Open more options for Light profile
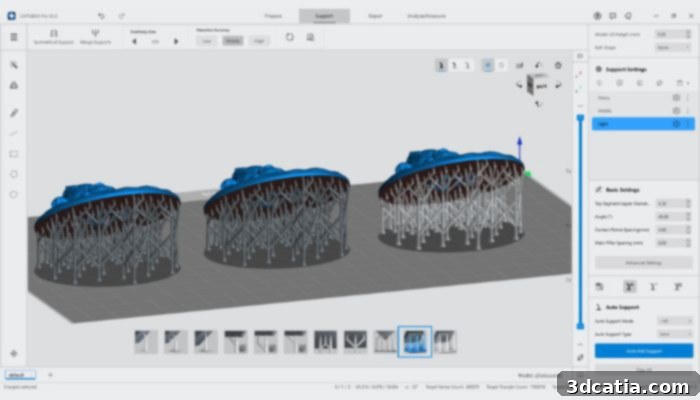Screen dimensions: 700x400 click(688, 124)
